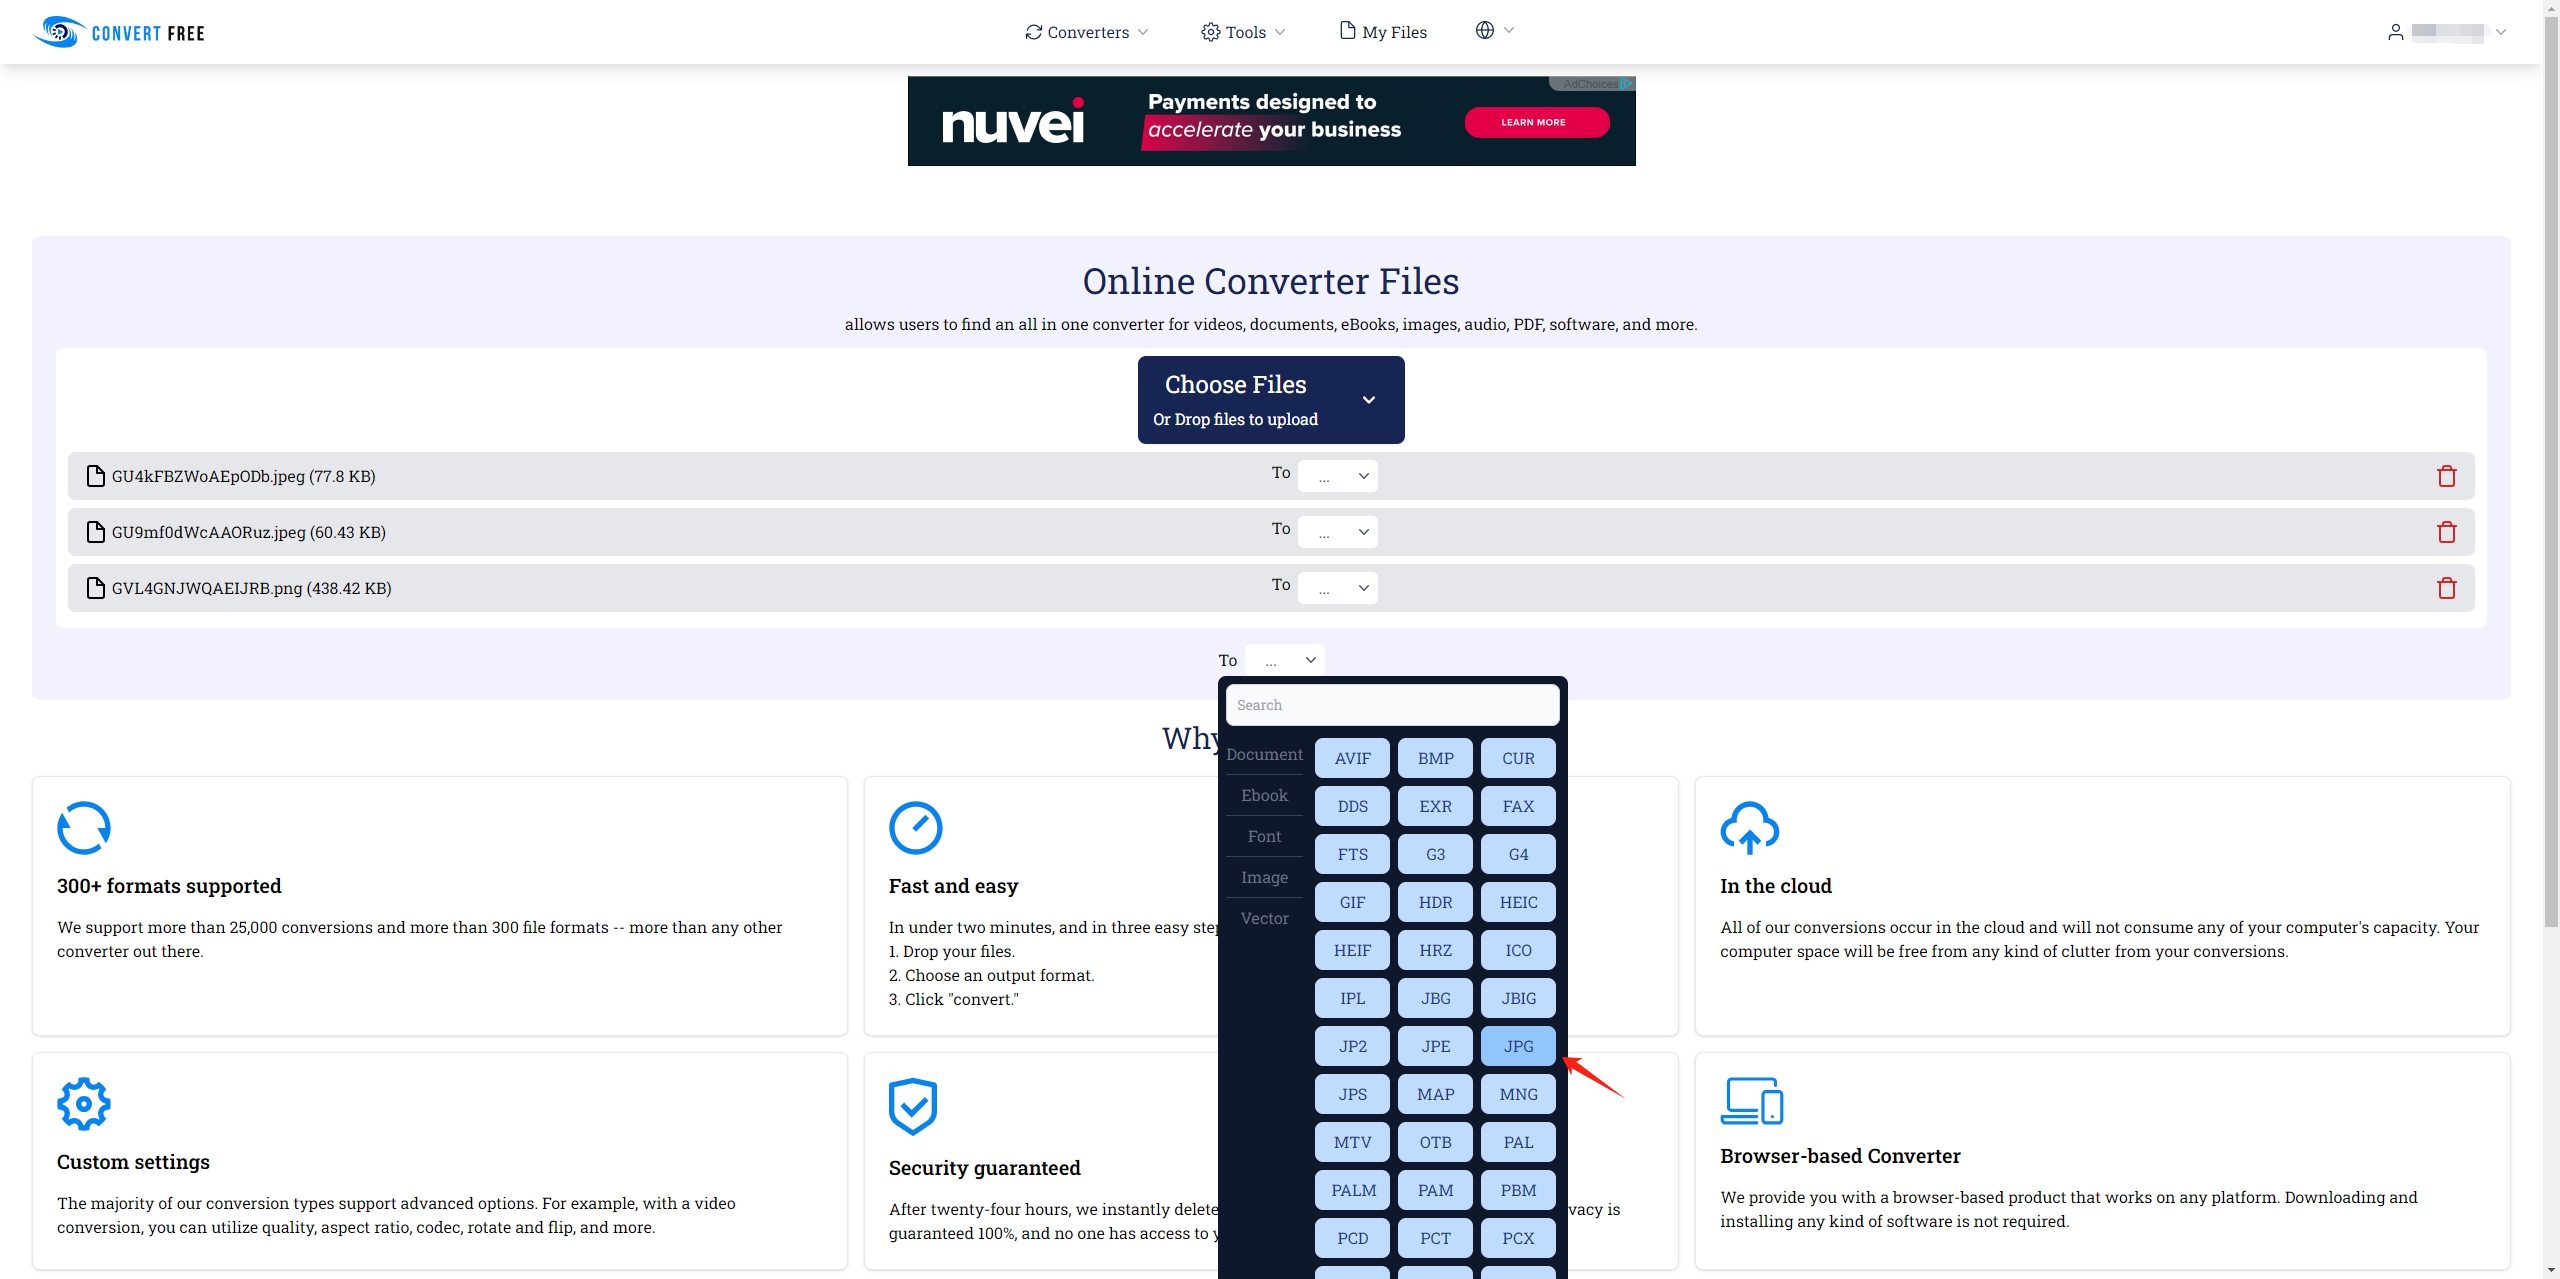
Task: Select the GIF output format option
Action: [1352, 902]
